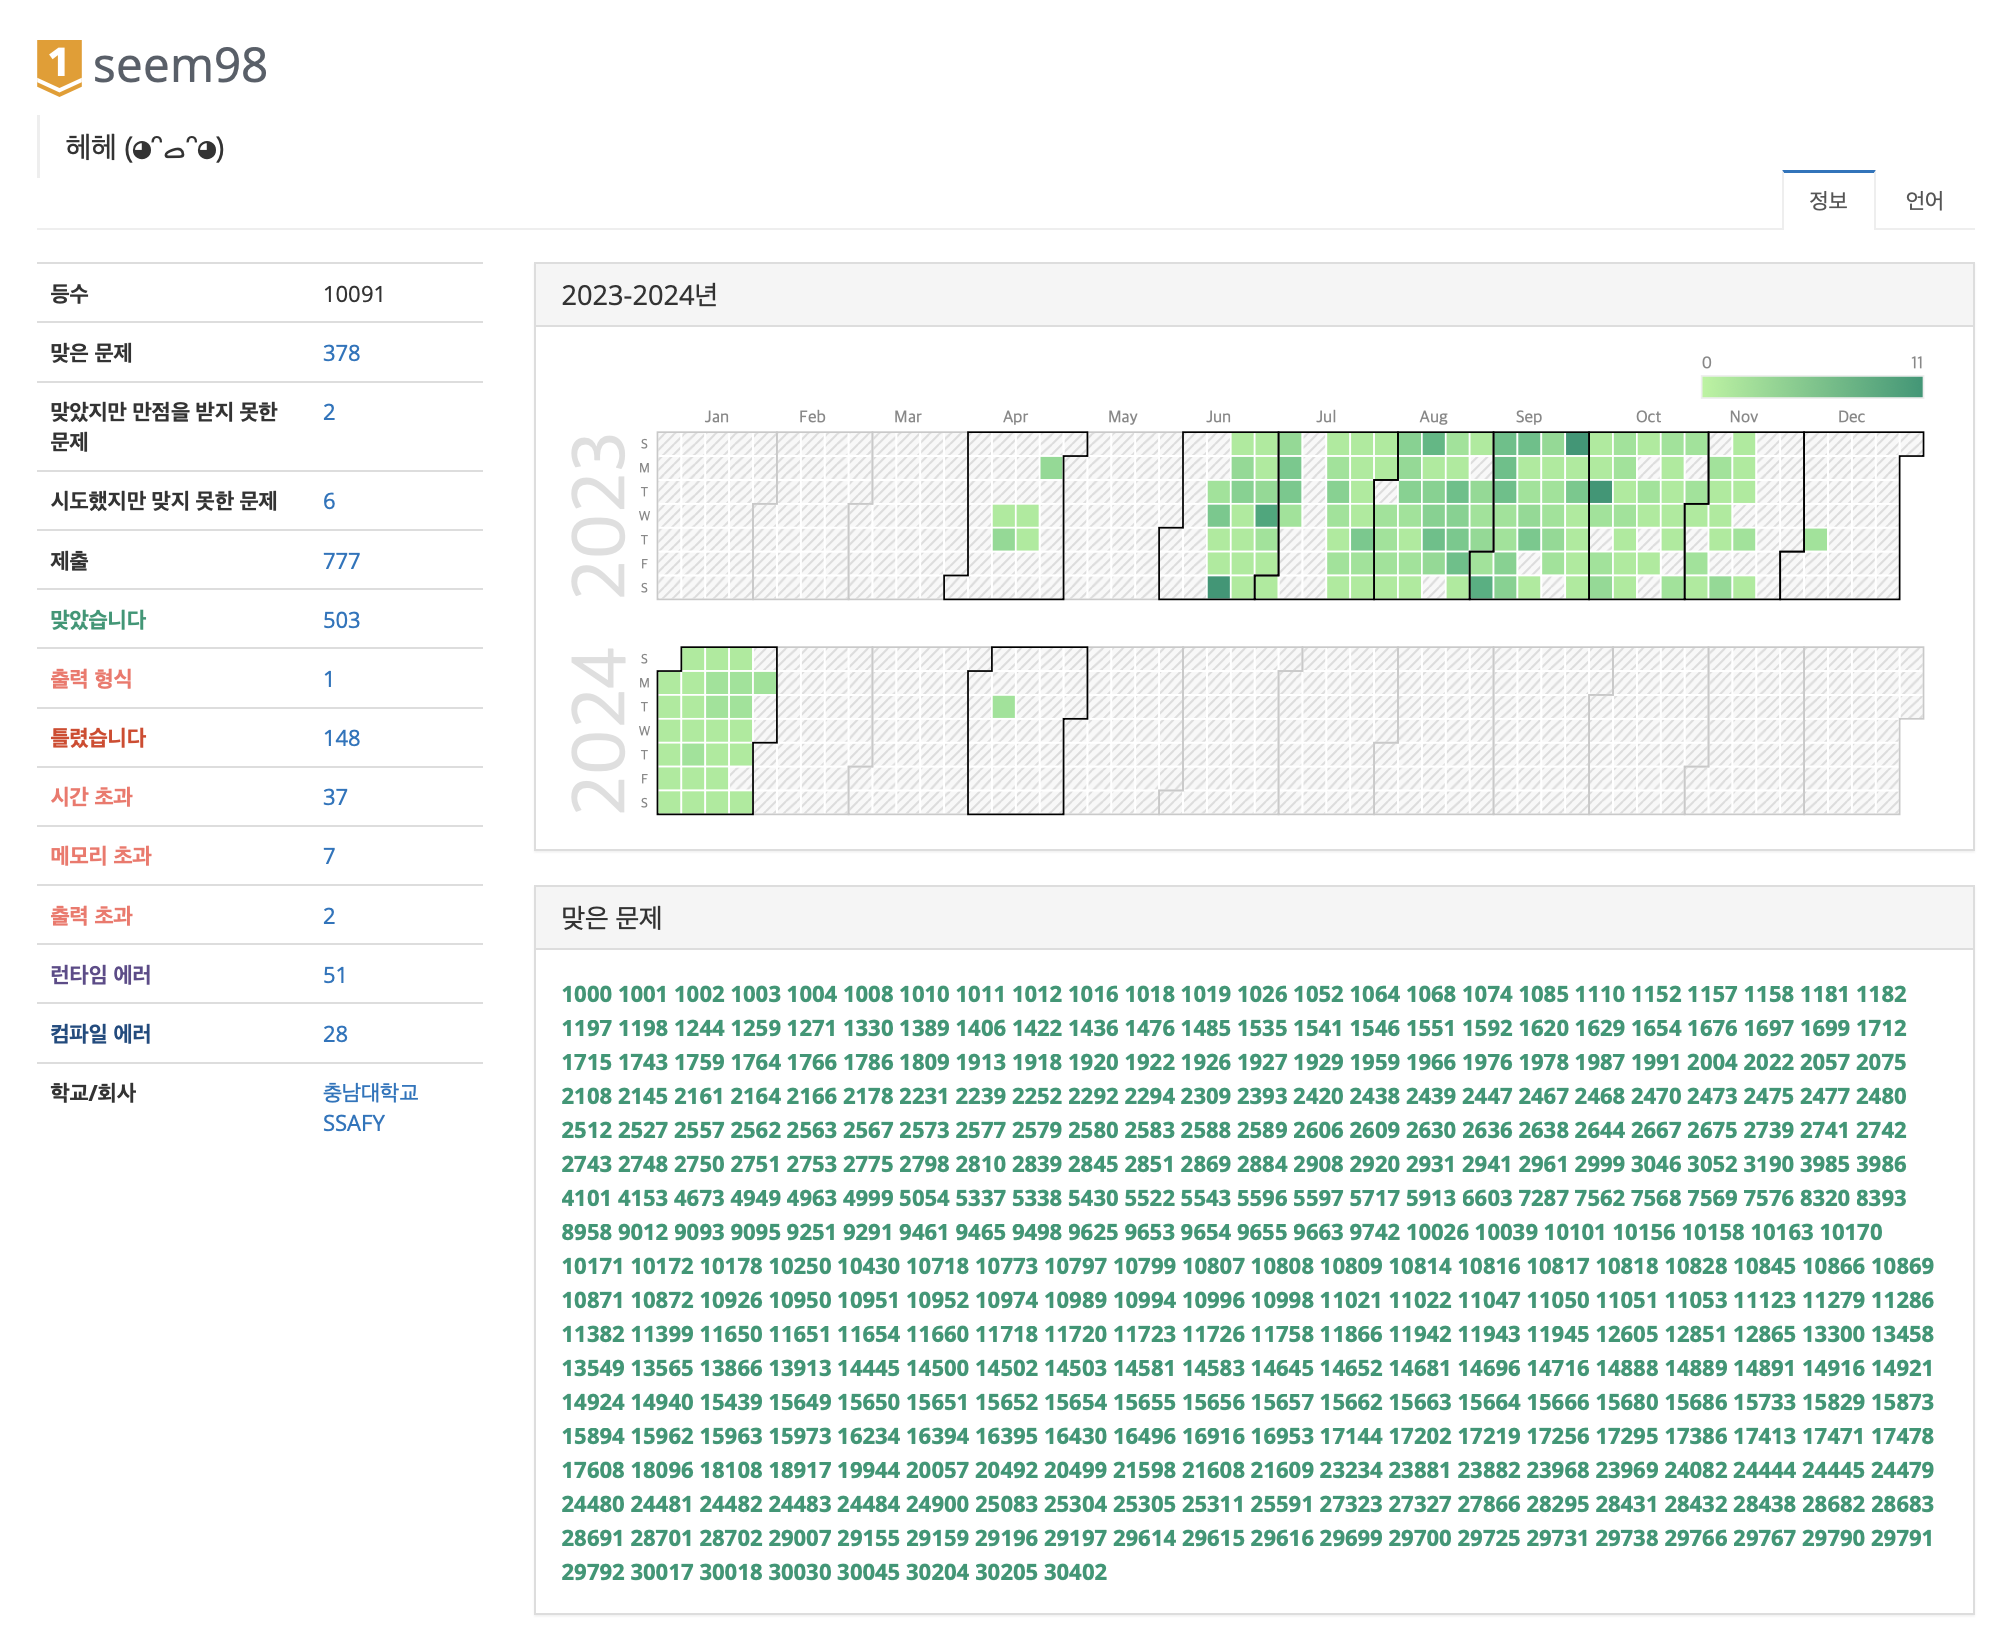Open the 378 solved problems count link

tap(341, 353)
